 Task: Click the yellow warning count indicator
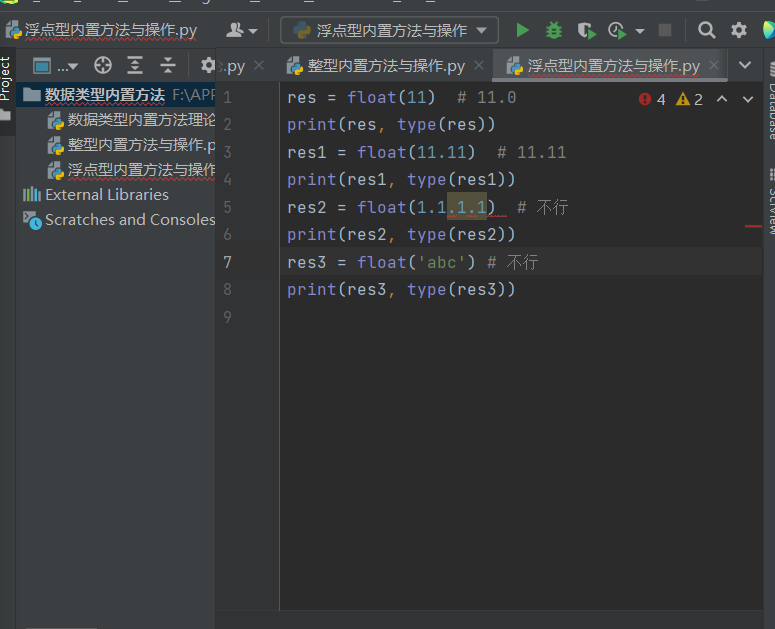click(x=689, y=99)
